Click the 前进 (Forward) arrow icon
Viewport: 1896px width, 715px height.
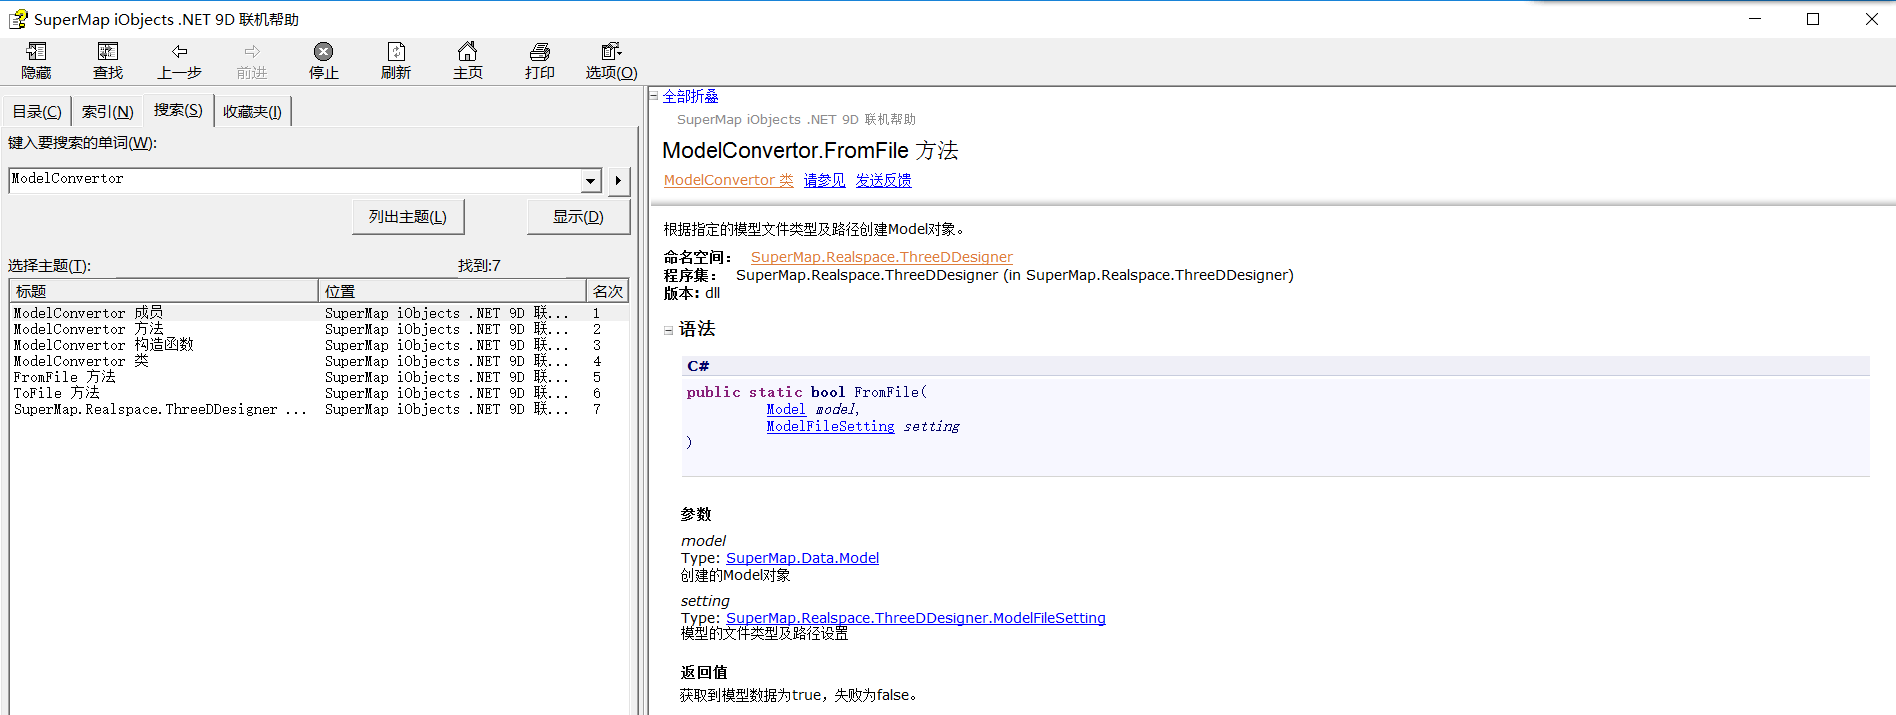[252, 52]
